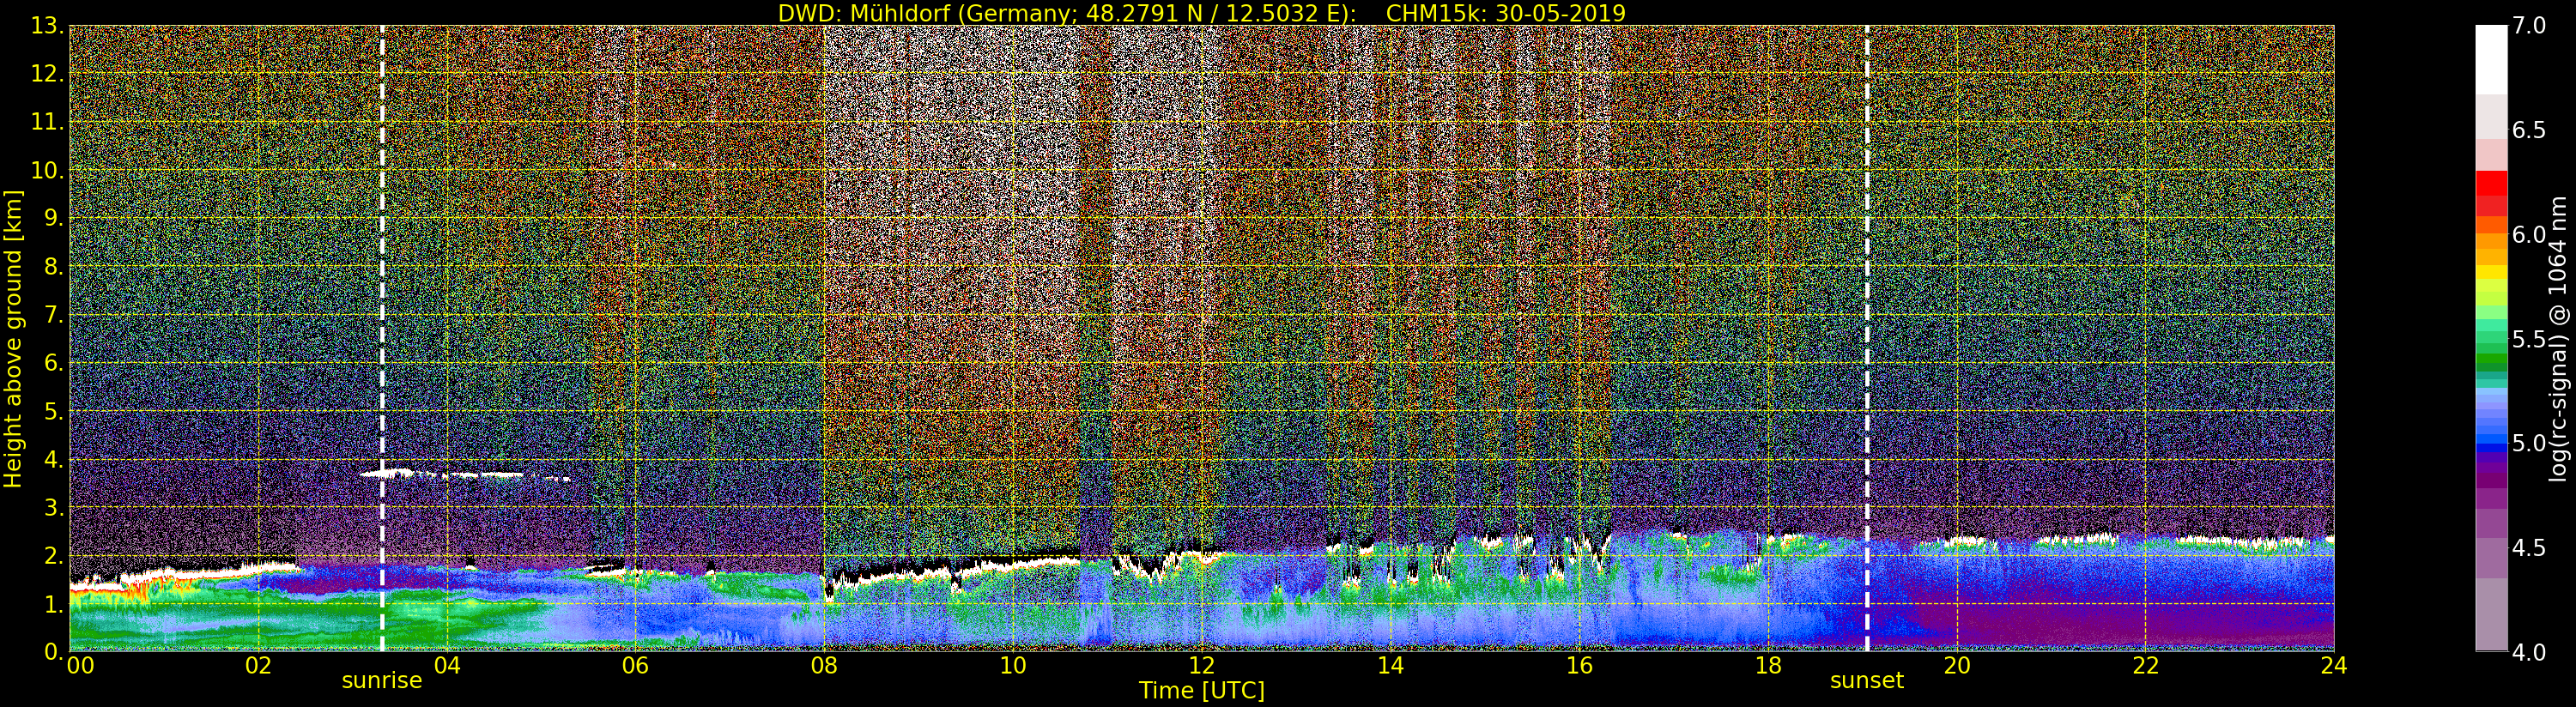Click the height axis tick "6."

click(x=53, y=363)
